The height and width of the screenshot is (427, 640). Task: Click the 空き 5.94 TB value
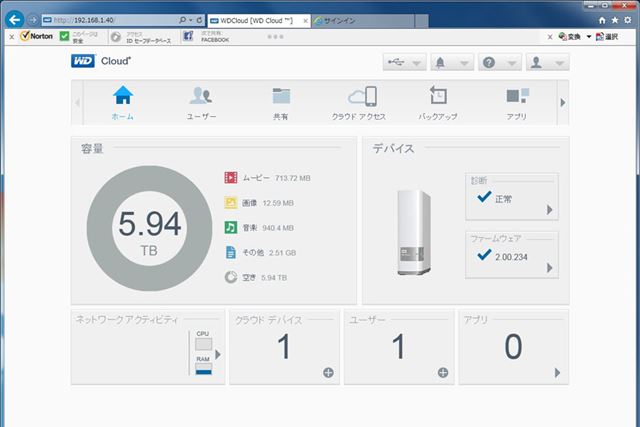274,278
